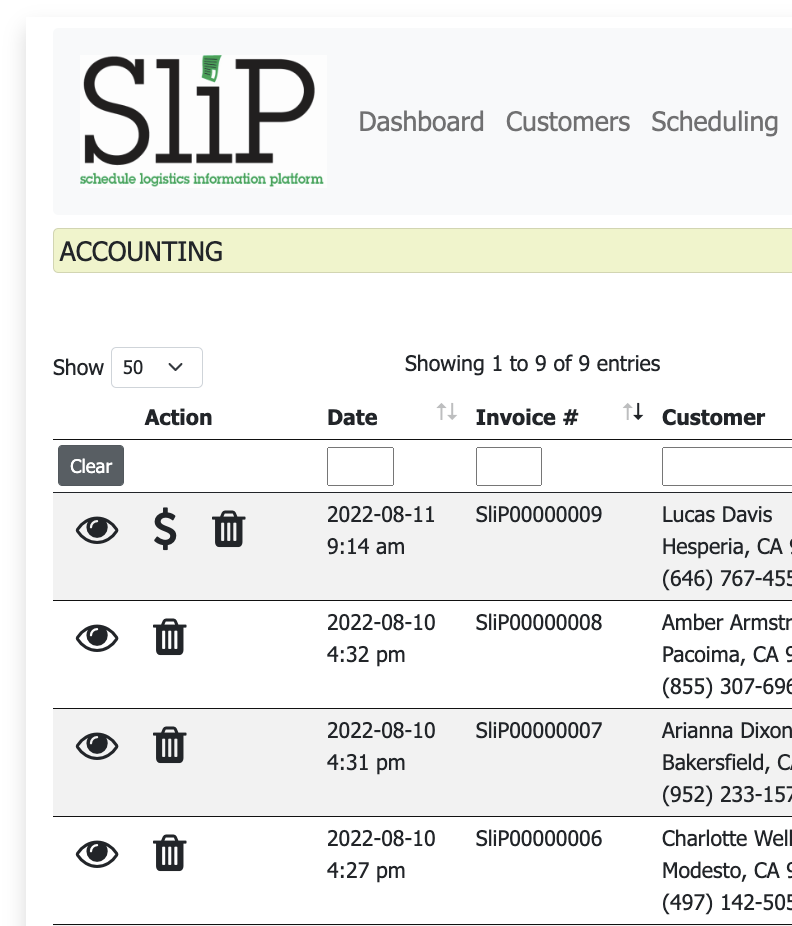Select invoice number SliP00000006
Screen dimensions: 792x926
(x=539, y=839)
